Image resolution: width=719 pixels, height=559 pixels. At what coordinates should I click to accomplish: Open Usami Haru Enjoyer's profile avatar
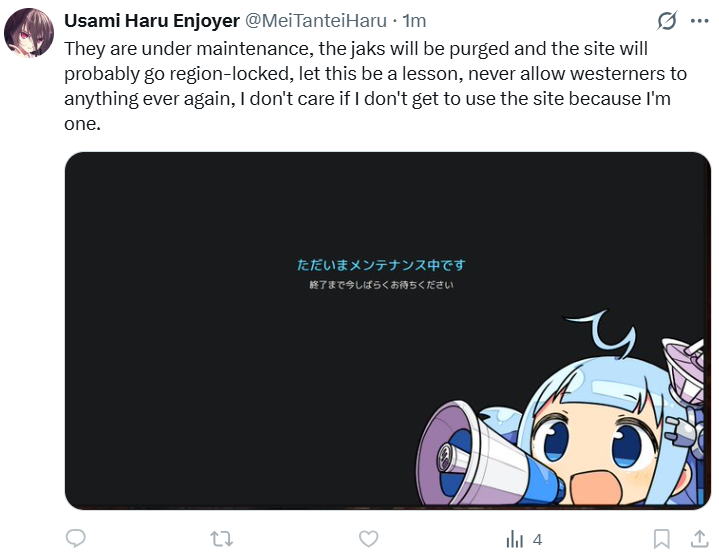29,33
